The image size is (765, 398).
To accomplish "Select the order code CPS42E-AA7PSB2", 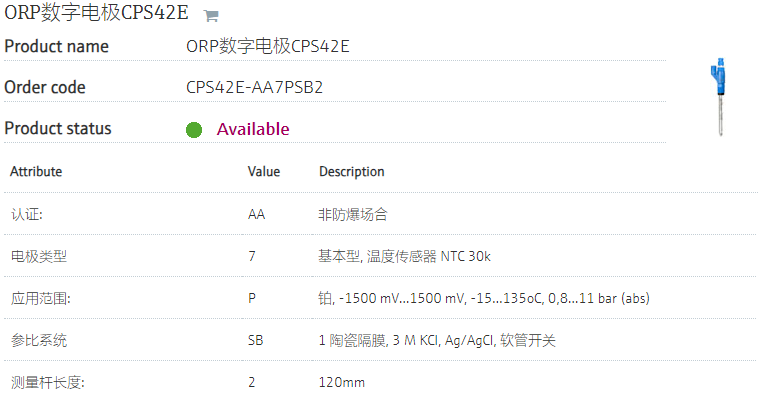I will pos(254,87).
